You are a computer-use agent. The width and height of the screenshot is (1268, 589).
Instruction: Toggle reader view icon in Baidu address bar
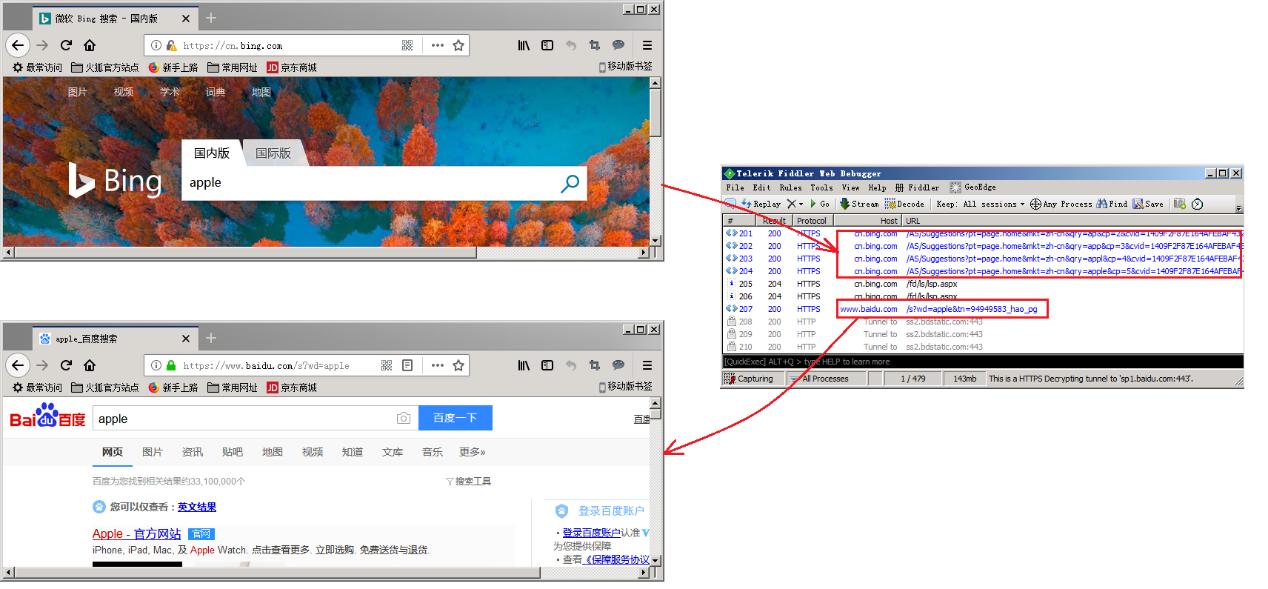[407, 365]
